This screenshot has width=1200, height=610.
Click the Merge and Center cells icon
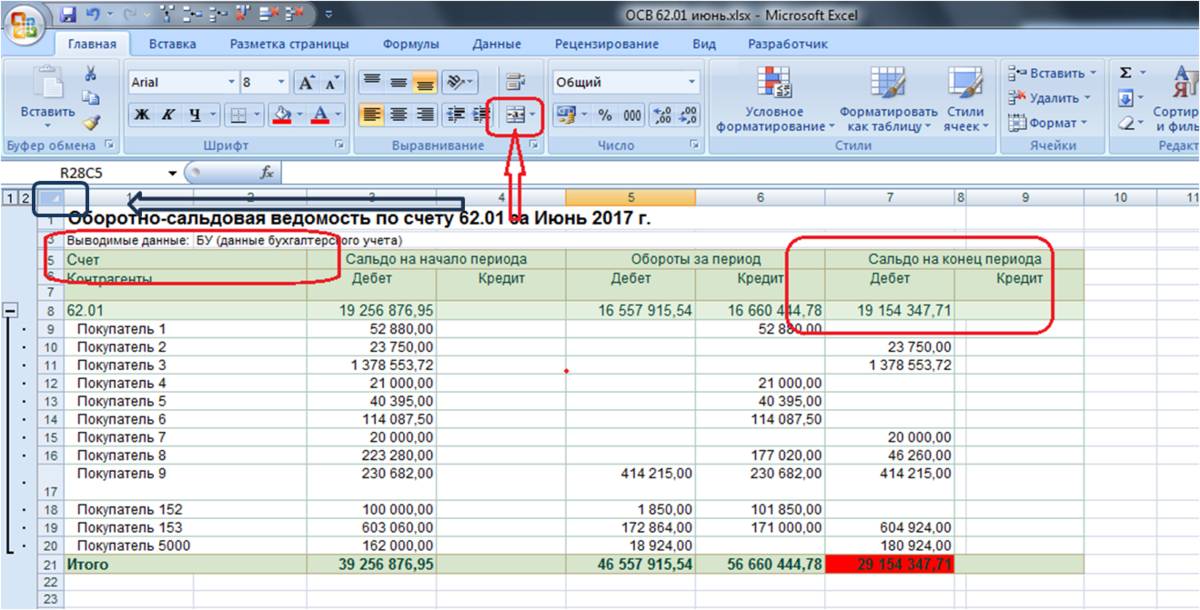click(514, 115)
